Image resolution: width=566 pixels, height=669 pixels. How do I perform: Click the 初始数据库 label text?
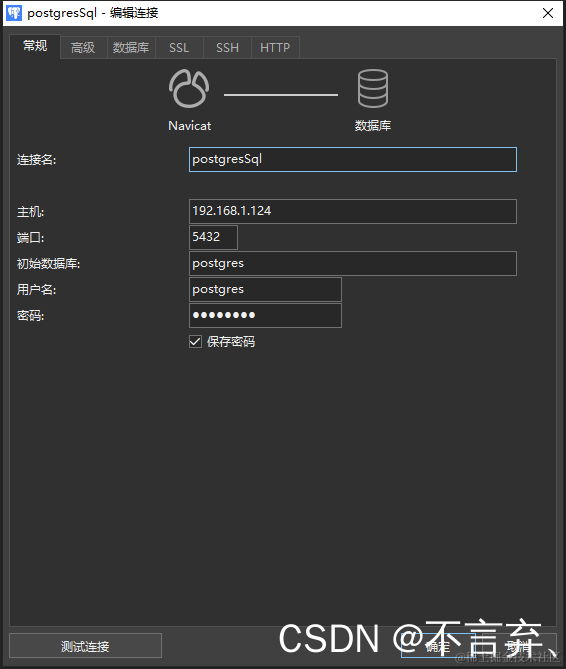click(48, 264)
